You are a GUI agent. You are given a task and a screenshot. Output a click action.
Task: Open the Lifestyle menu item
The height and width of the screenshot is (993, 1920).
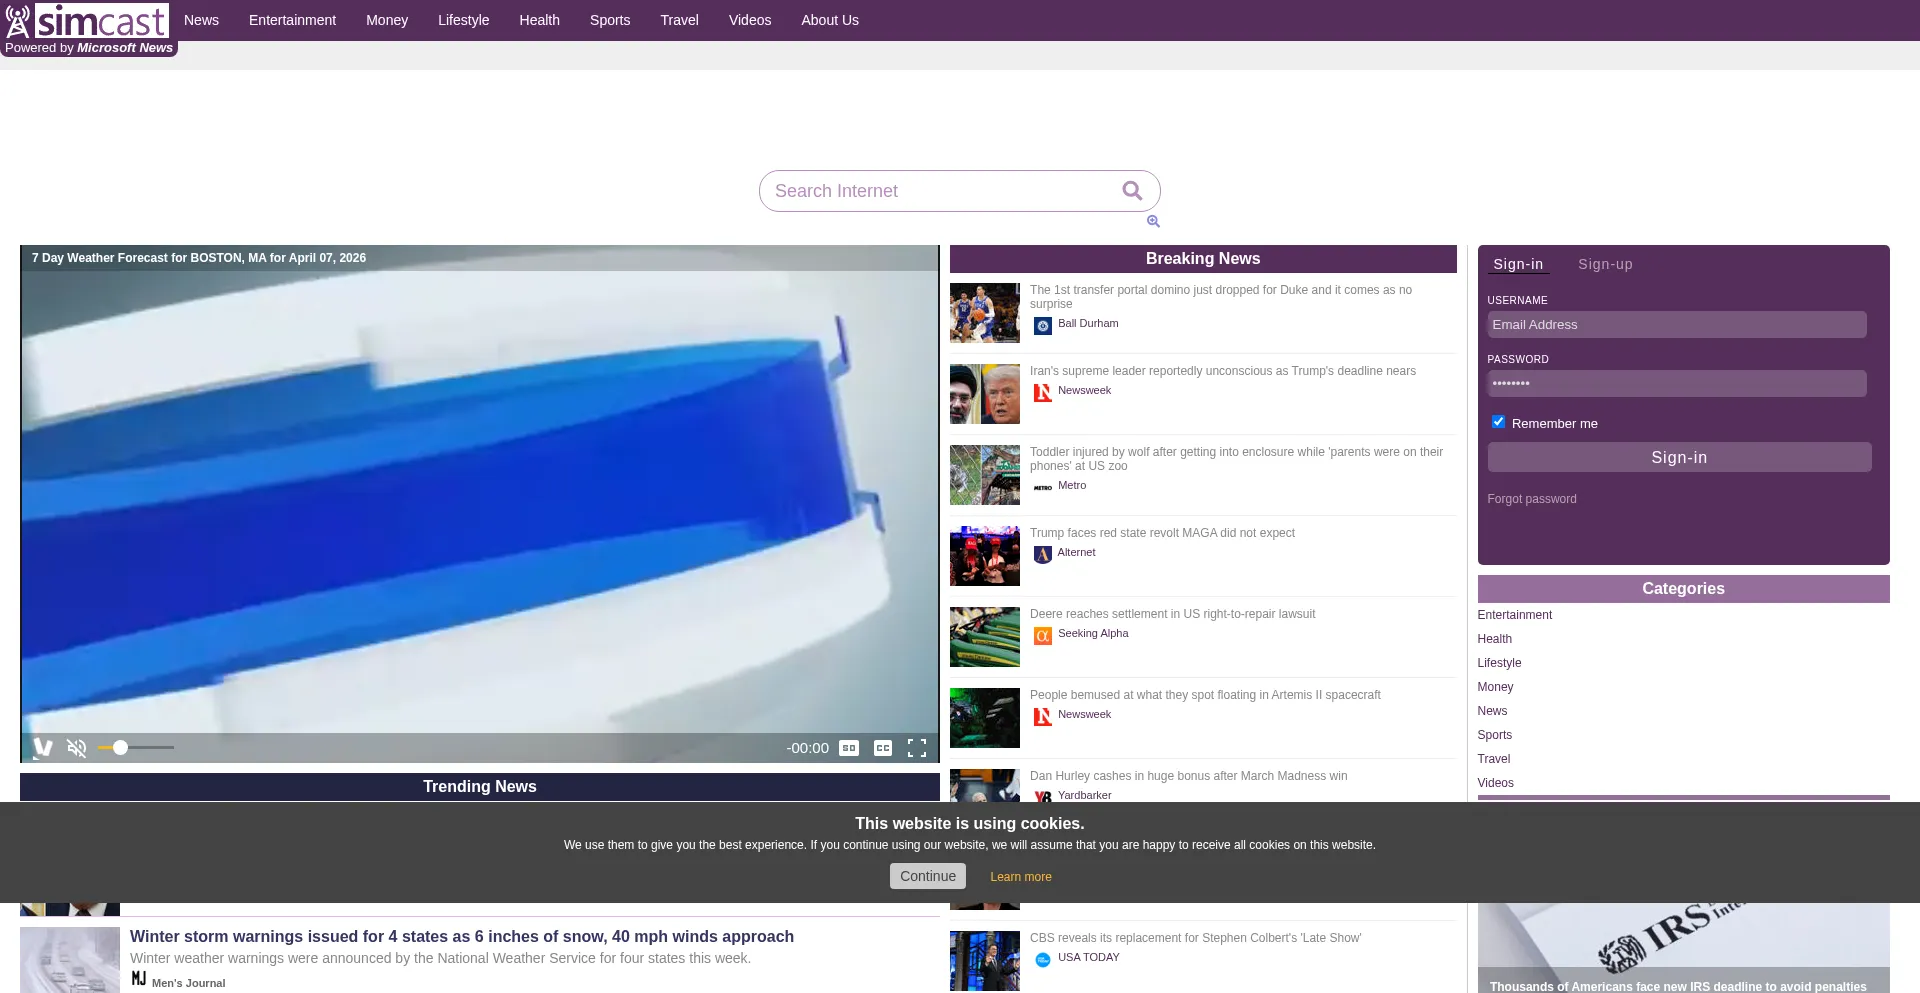(x=463, y=20)
